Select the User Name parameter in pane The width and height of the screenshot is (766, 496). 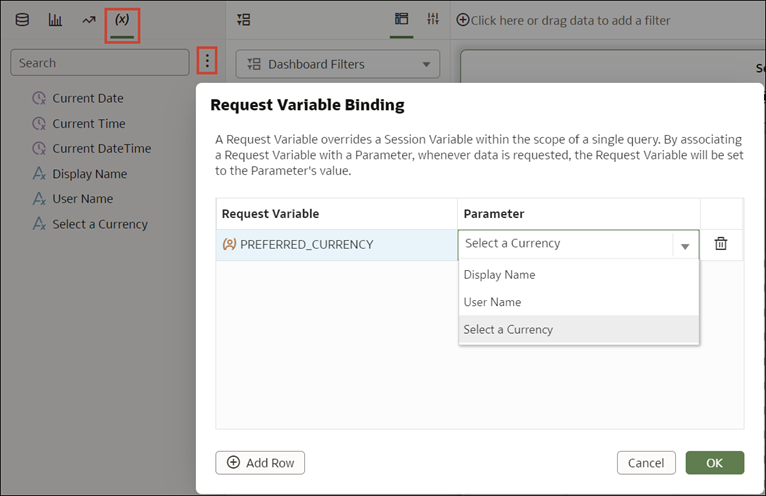click(x=83, y=199)
